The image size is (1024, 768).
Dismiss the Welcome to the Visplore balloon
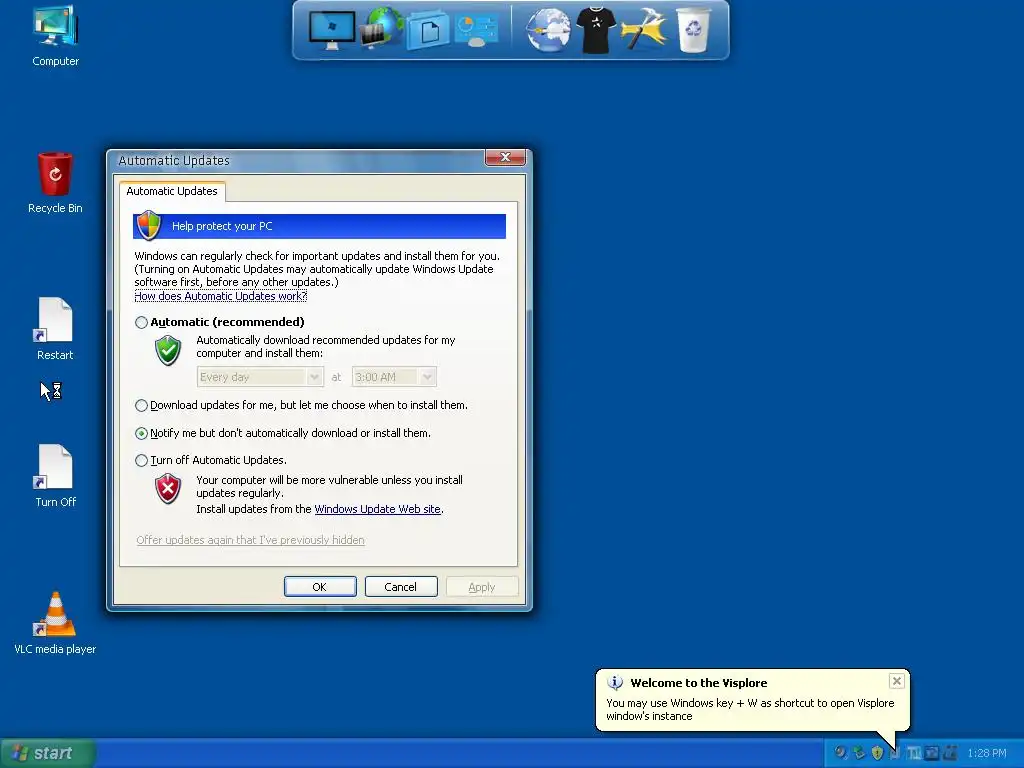pos(897,681)
